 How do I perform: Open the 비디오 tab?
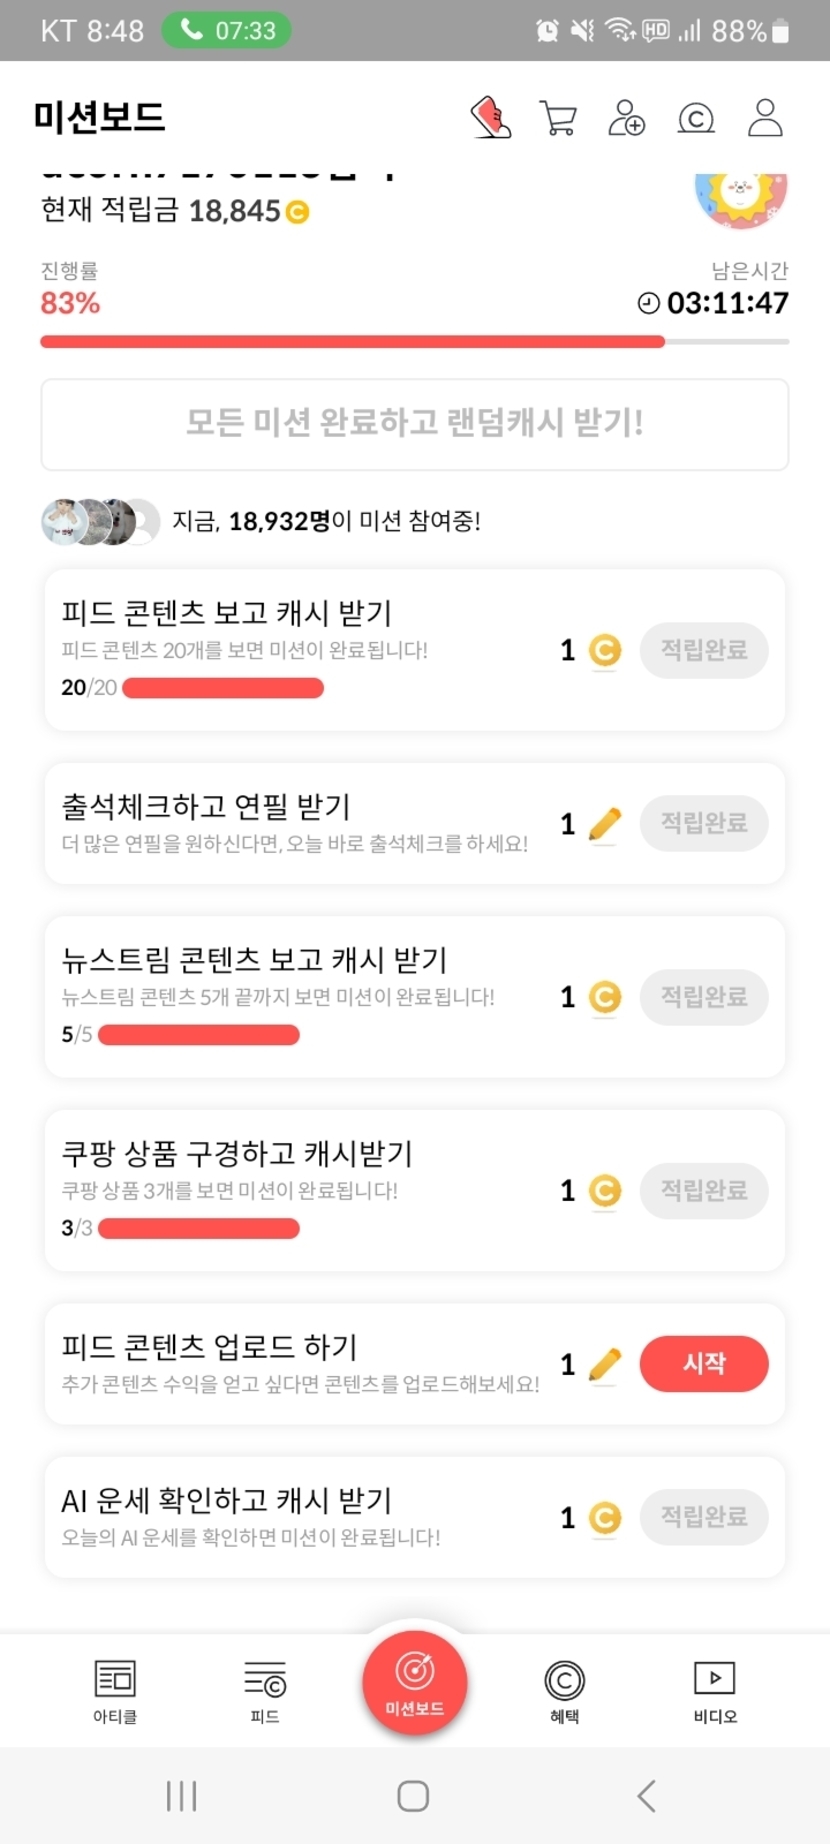click(715, 1691)
